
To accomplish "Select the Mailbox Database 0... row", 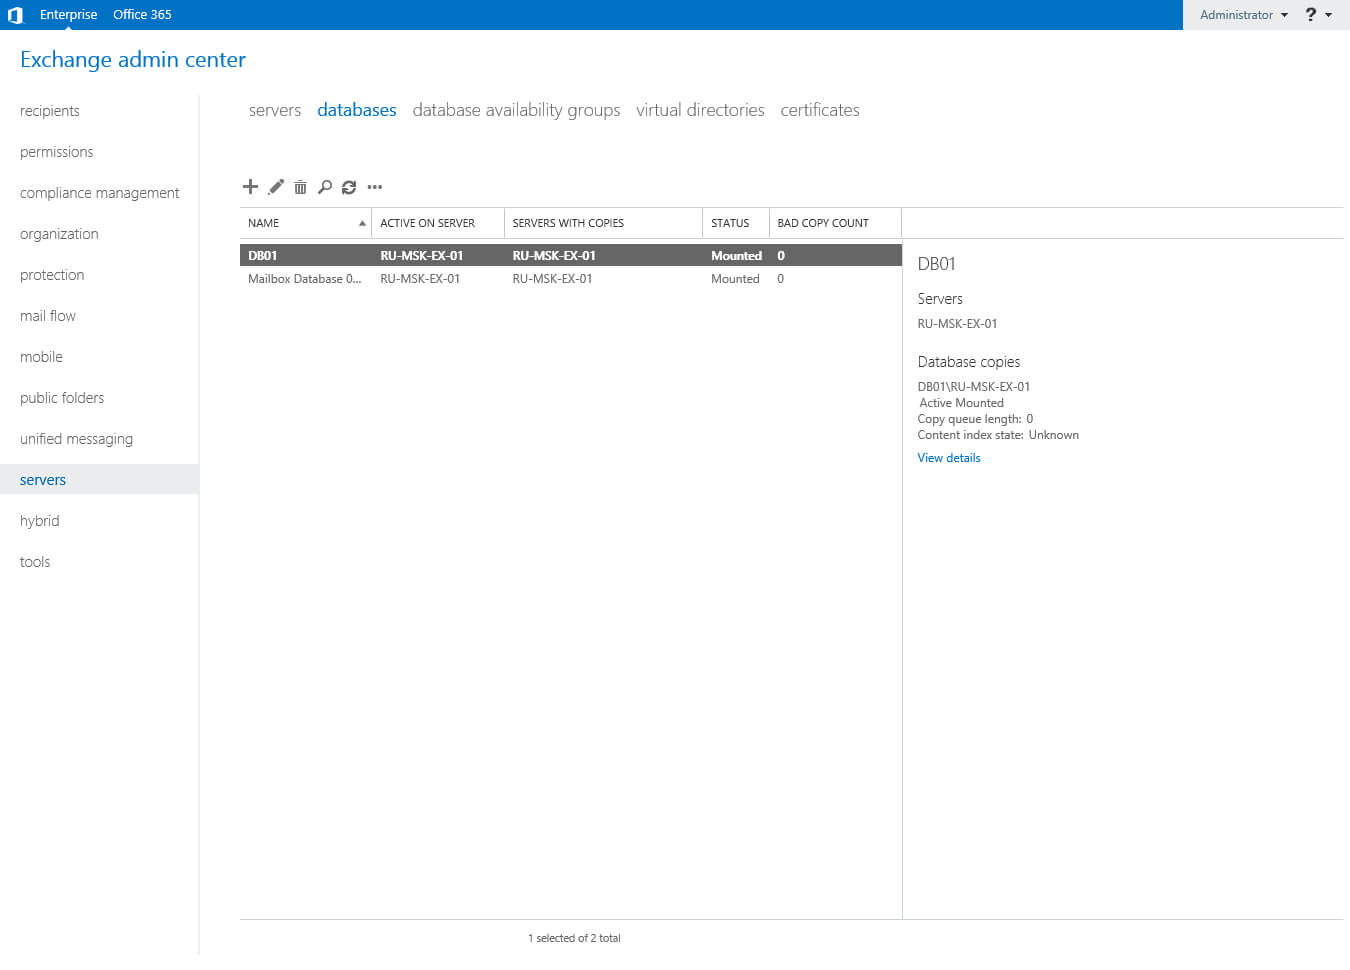I will (570, 279).
